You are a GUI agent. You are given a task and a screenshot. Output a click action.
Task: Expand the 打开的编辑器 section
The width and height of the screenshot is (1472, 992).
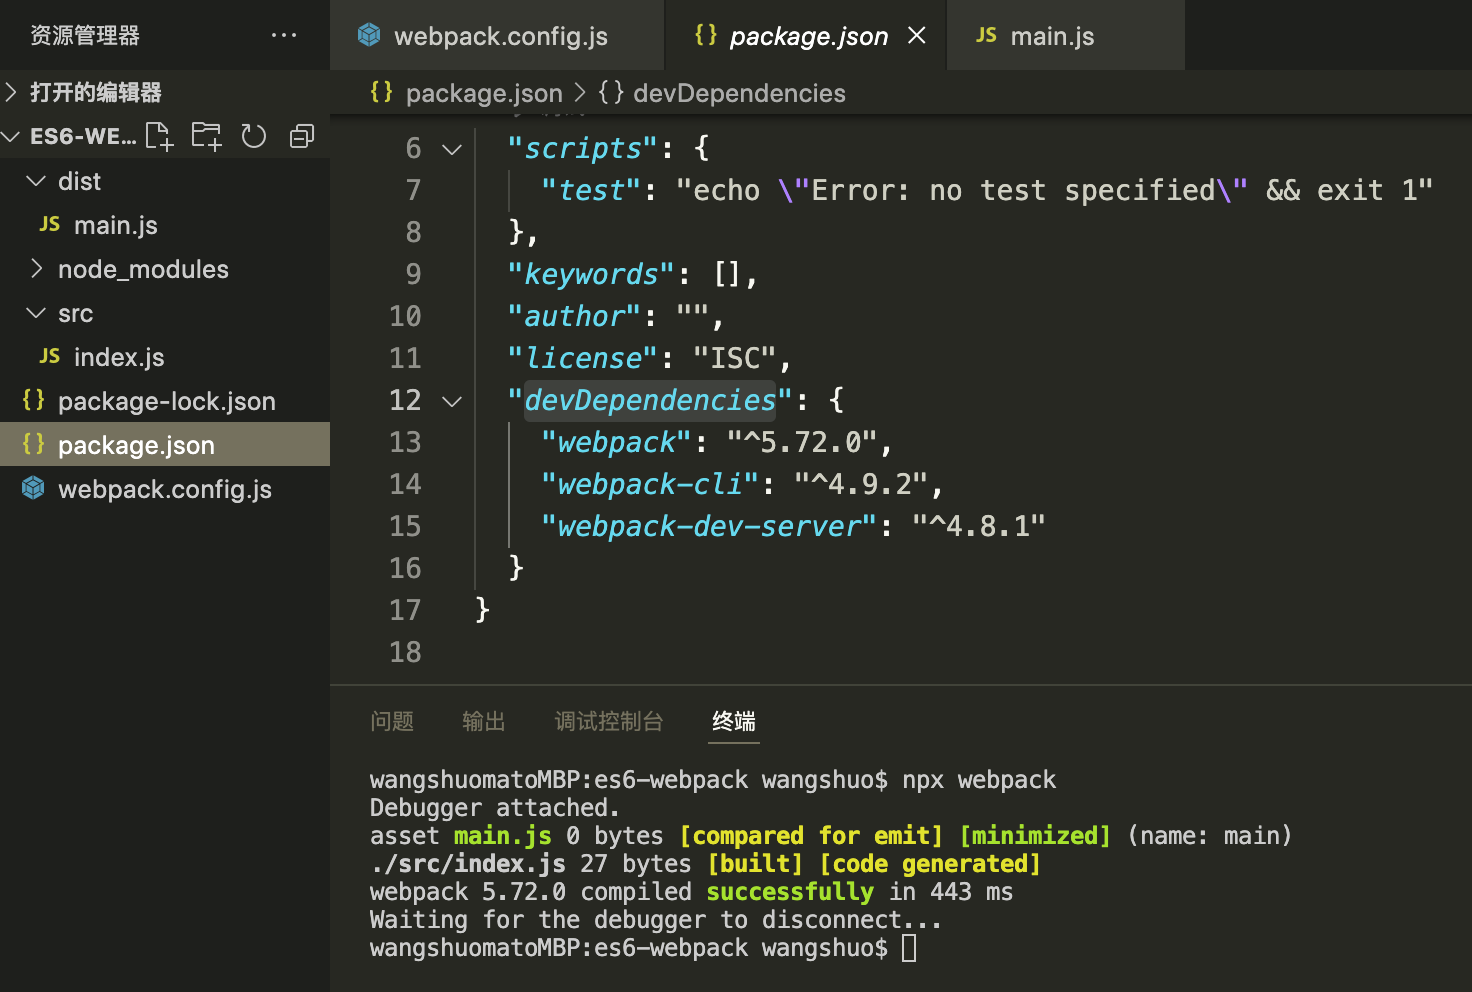pos(11,92)
